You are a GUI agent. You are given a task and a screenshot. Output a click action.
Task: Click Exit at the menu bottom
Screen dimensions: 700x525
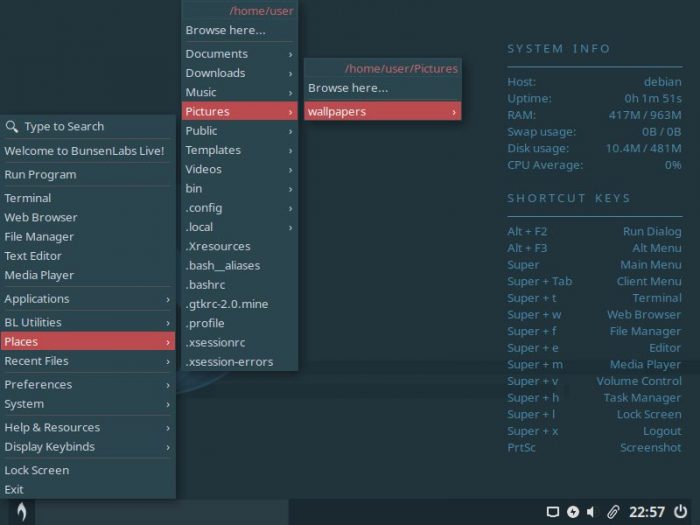click(x=14, y=489)
